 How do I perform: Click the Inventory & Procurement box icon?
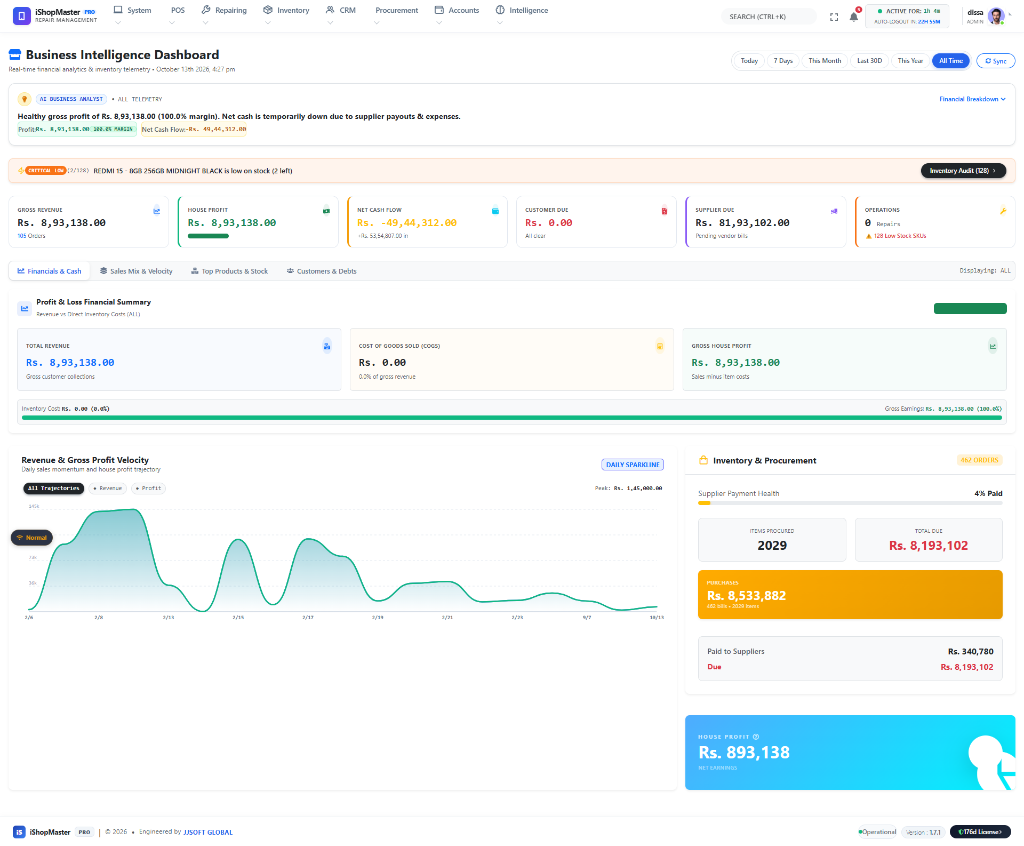point(703,460)
